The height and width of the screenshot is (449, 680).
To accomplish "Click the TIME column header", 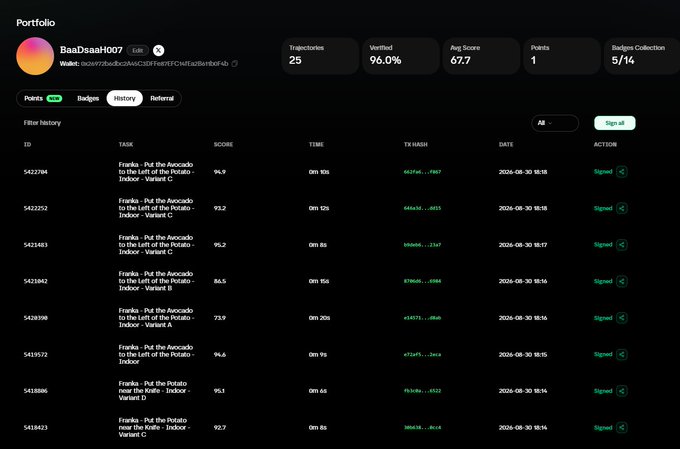I will pyautogui.click(x=316, y=144).
